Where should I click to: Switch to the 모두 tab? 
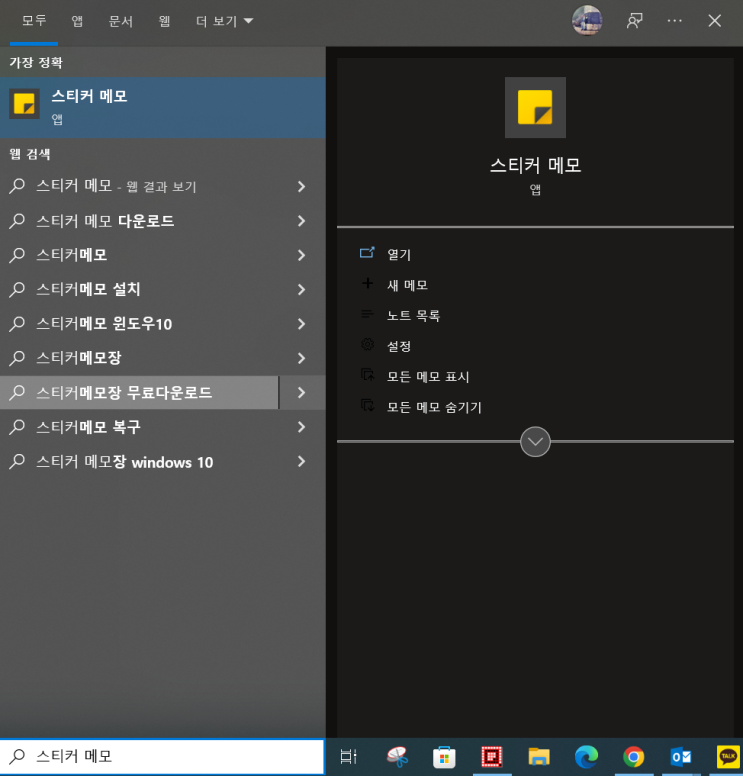34,21
